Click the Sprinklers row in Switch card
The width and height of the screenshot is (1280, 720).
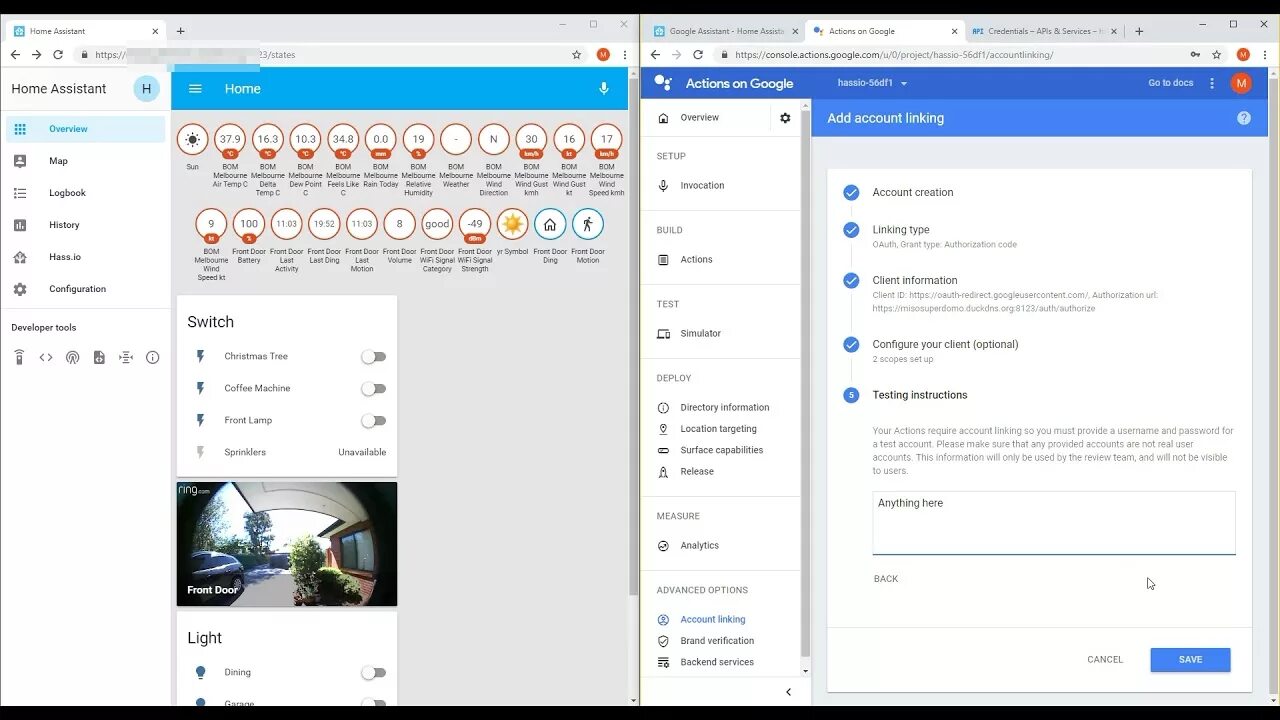coord(287,453)
